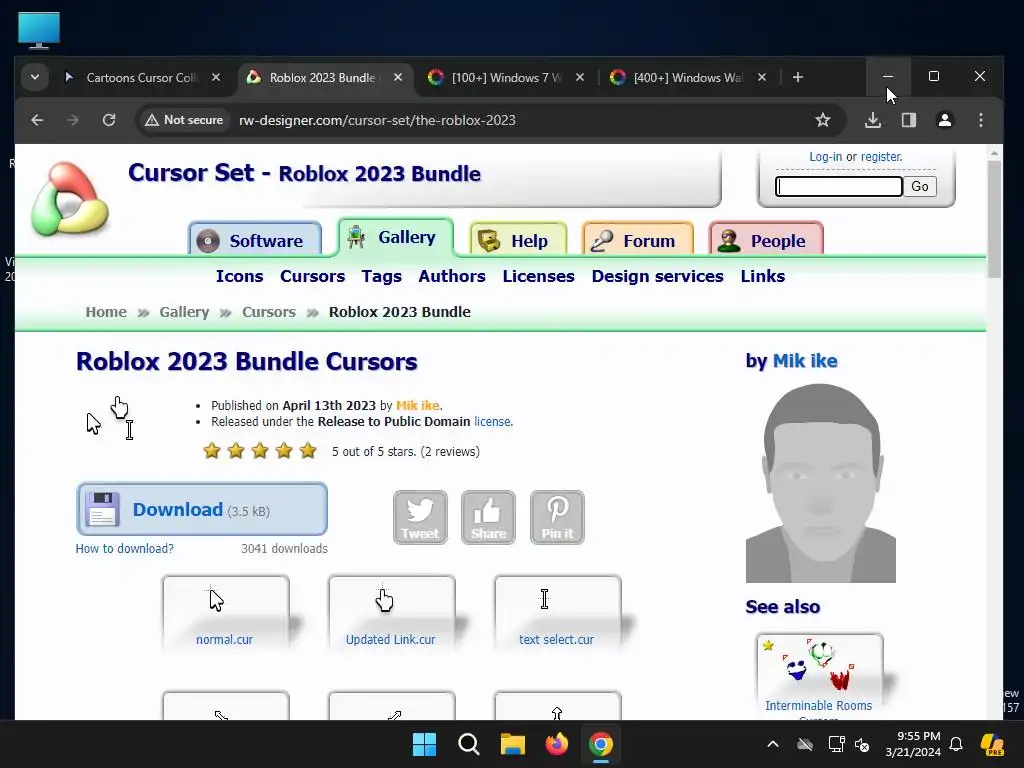Open the Tags submenu link

pyautogui.click(x=381, y=276)
